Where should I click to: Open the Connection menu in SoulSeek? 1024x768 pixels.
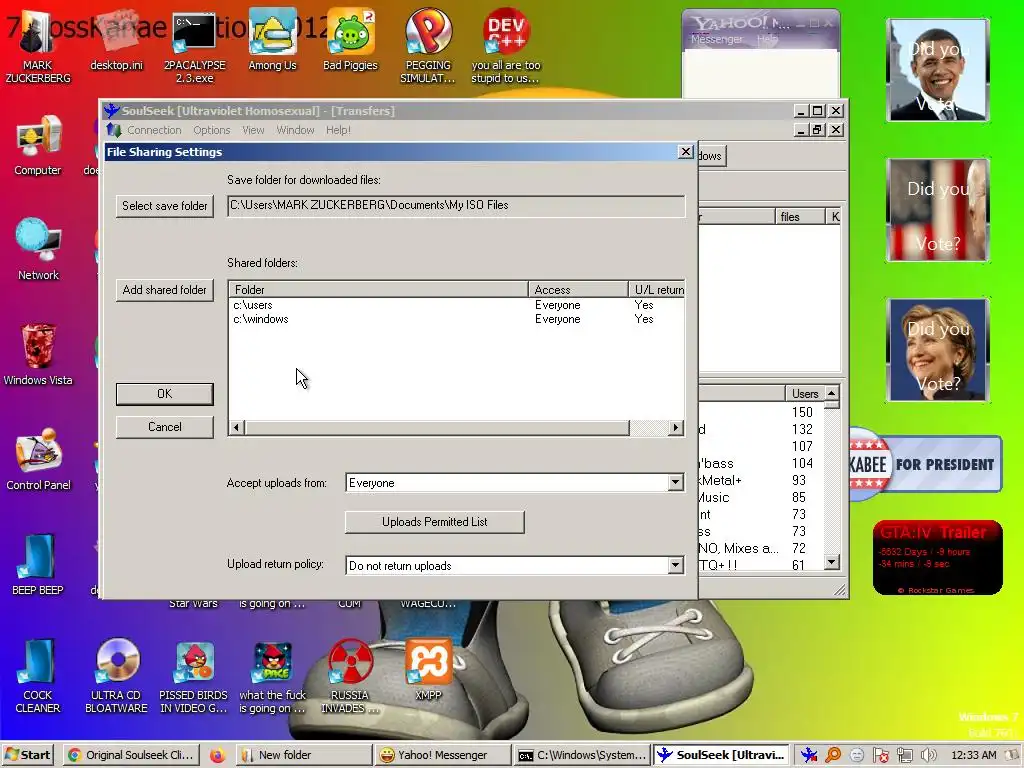coord(154,130)
